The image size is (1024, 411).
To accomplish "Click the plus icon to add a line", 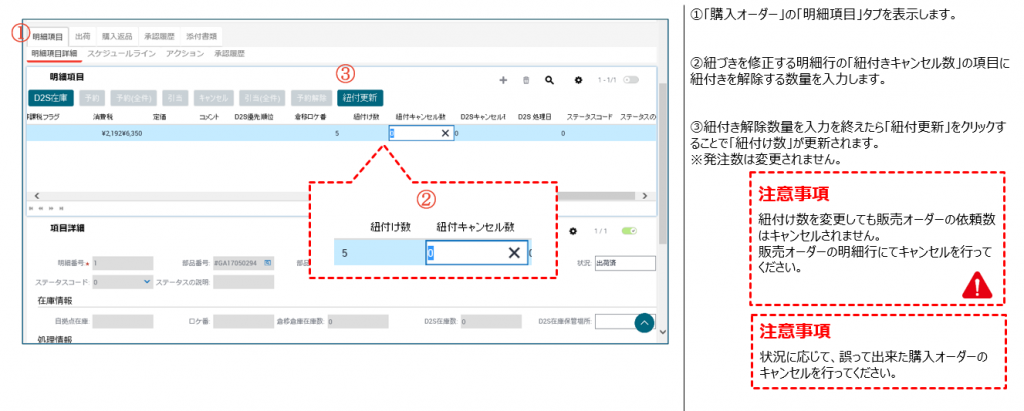I will pos(501,79).
